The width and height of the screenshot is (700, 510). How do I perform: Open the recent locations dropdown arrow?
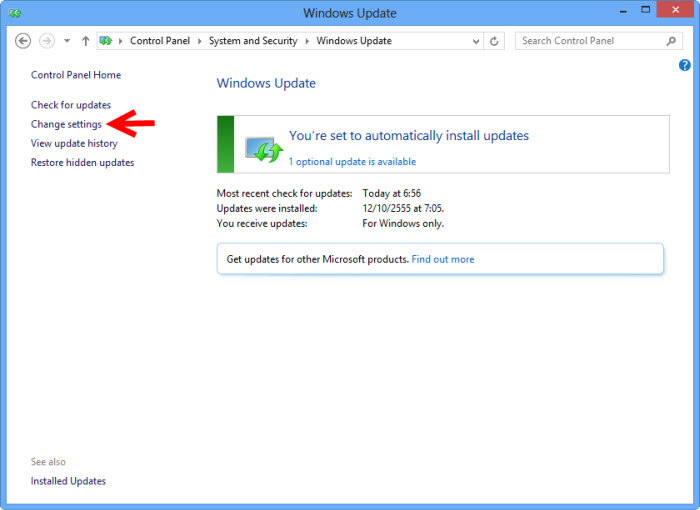pyautogui.click(x=67, y=41)
